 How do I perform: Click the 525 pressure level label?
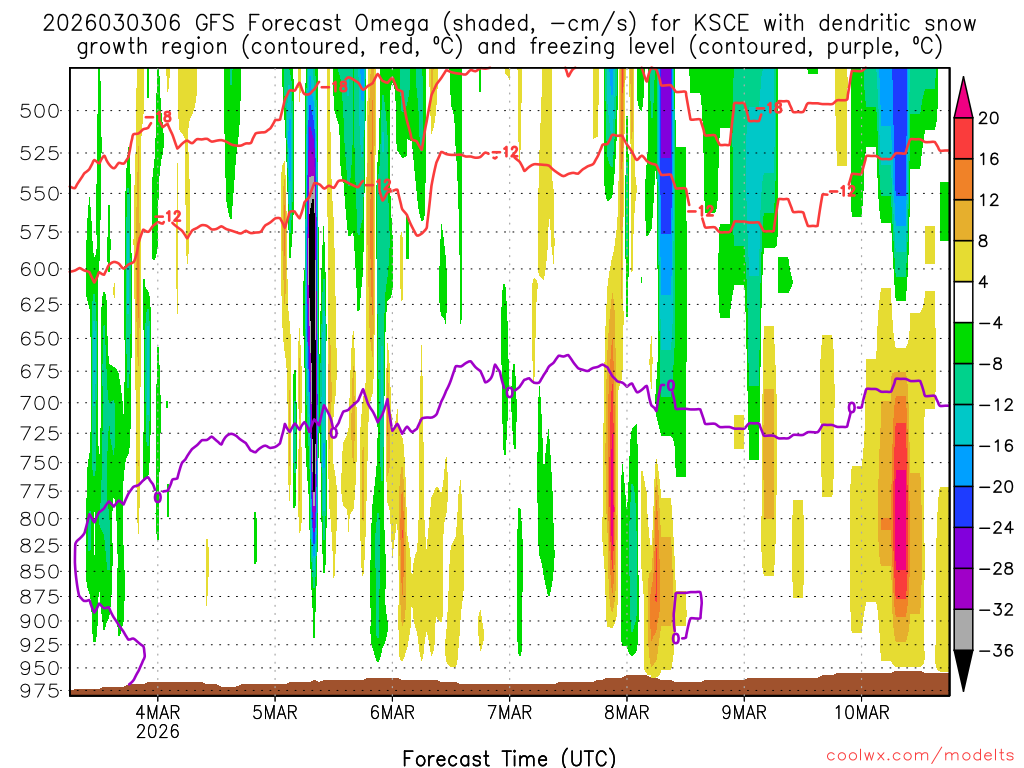[39, 153]
